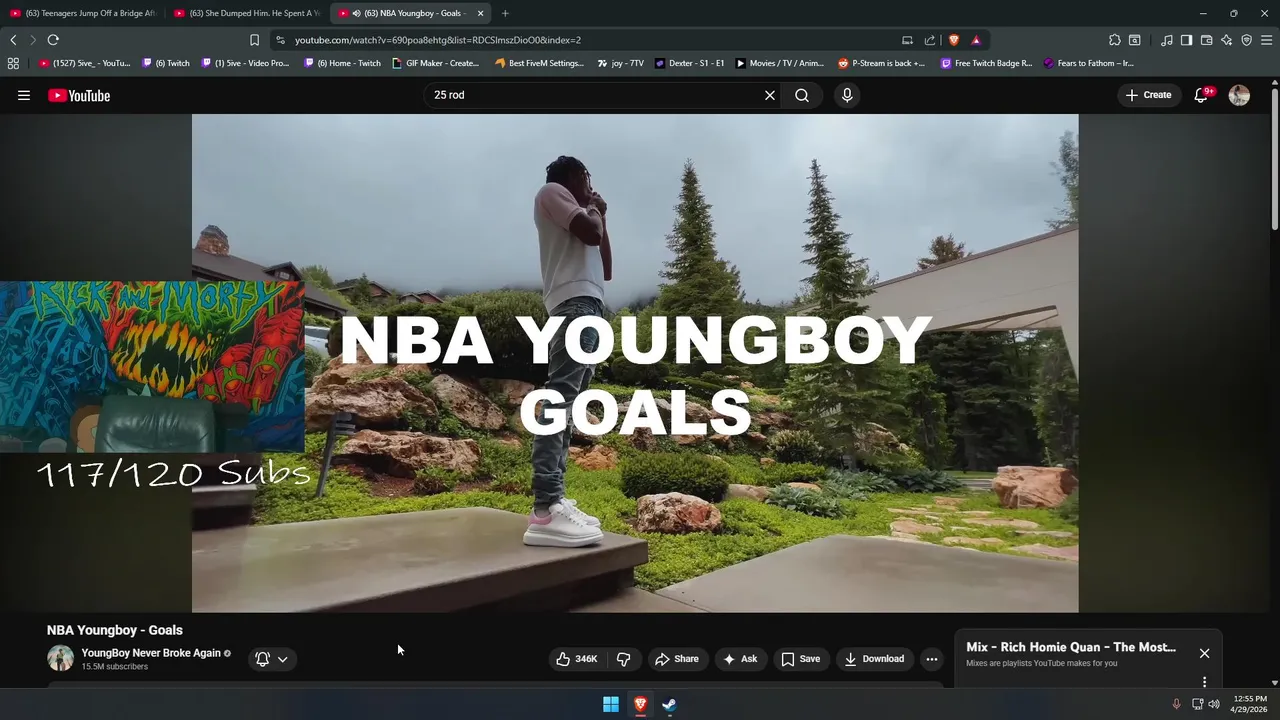Open the browser main menu
Screen dimensions: 1280x720
point(1266,40)
